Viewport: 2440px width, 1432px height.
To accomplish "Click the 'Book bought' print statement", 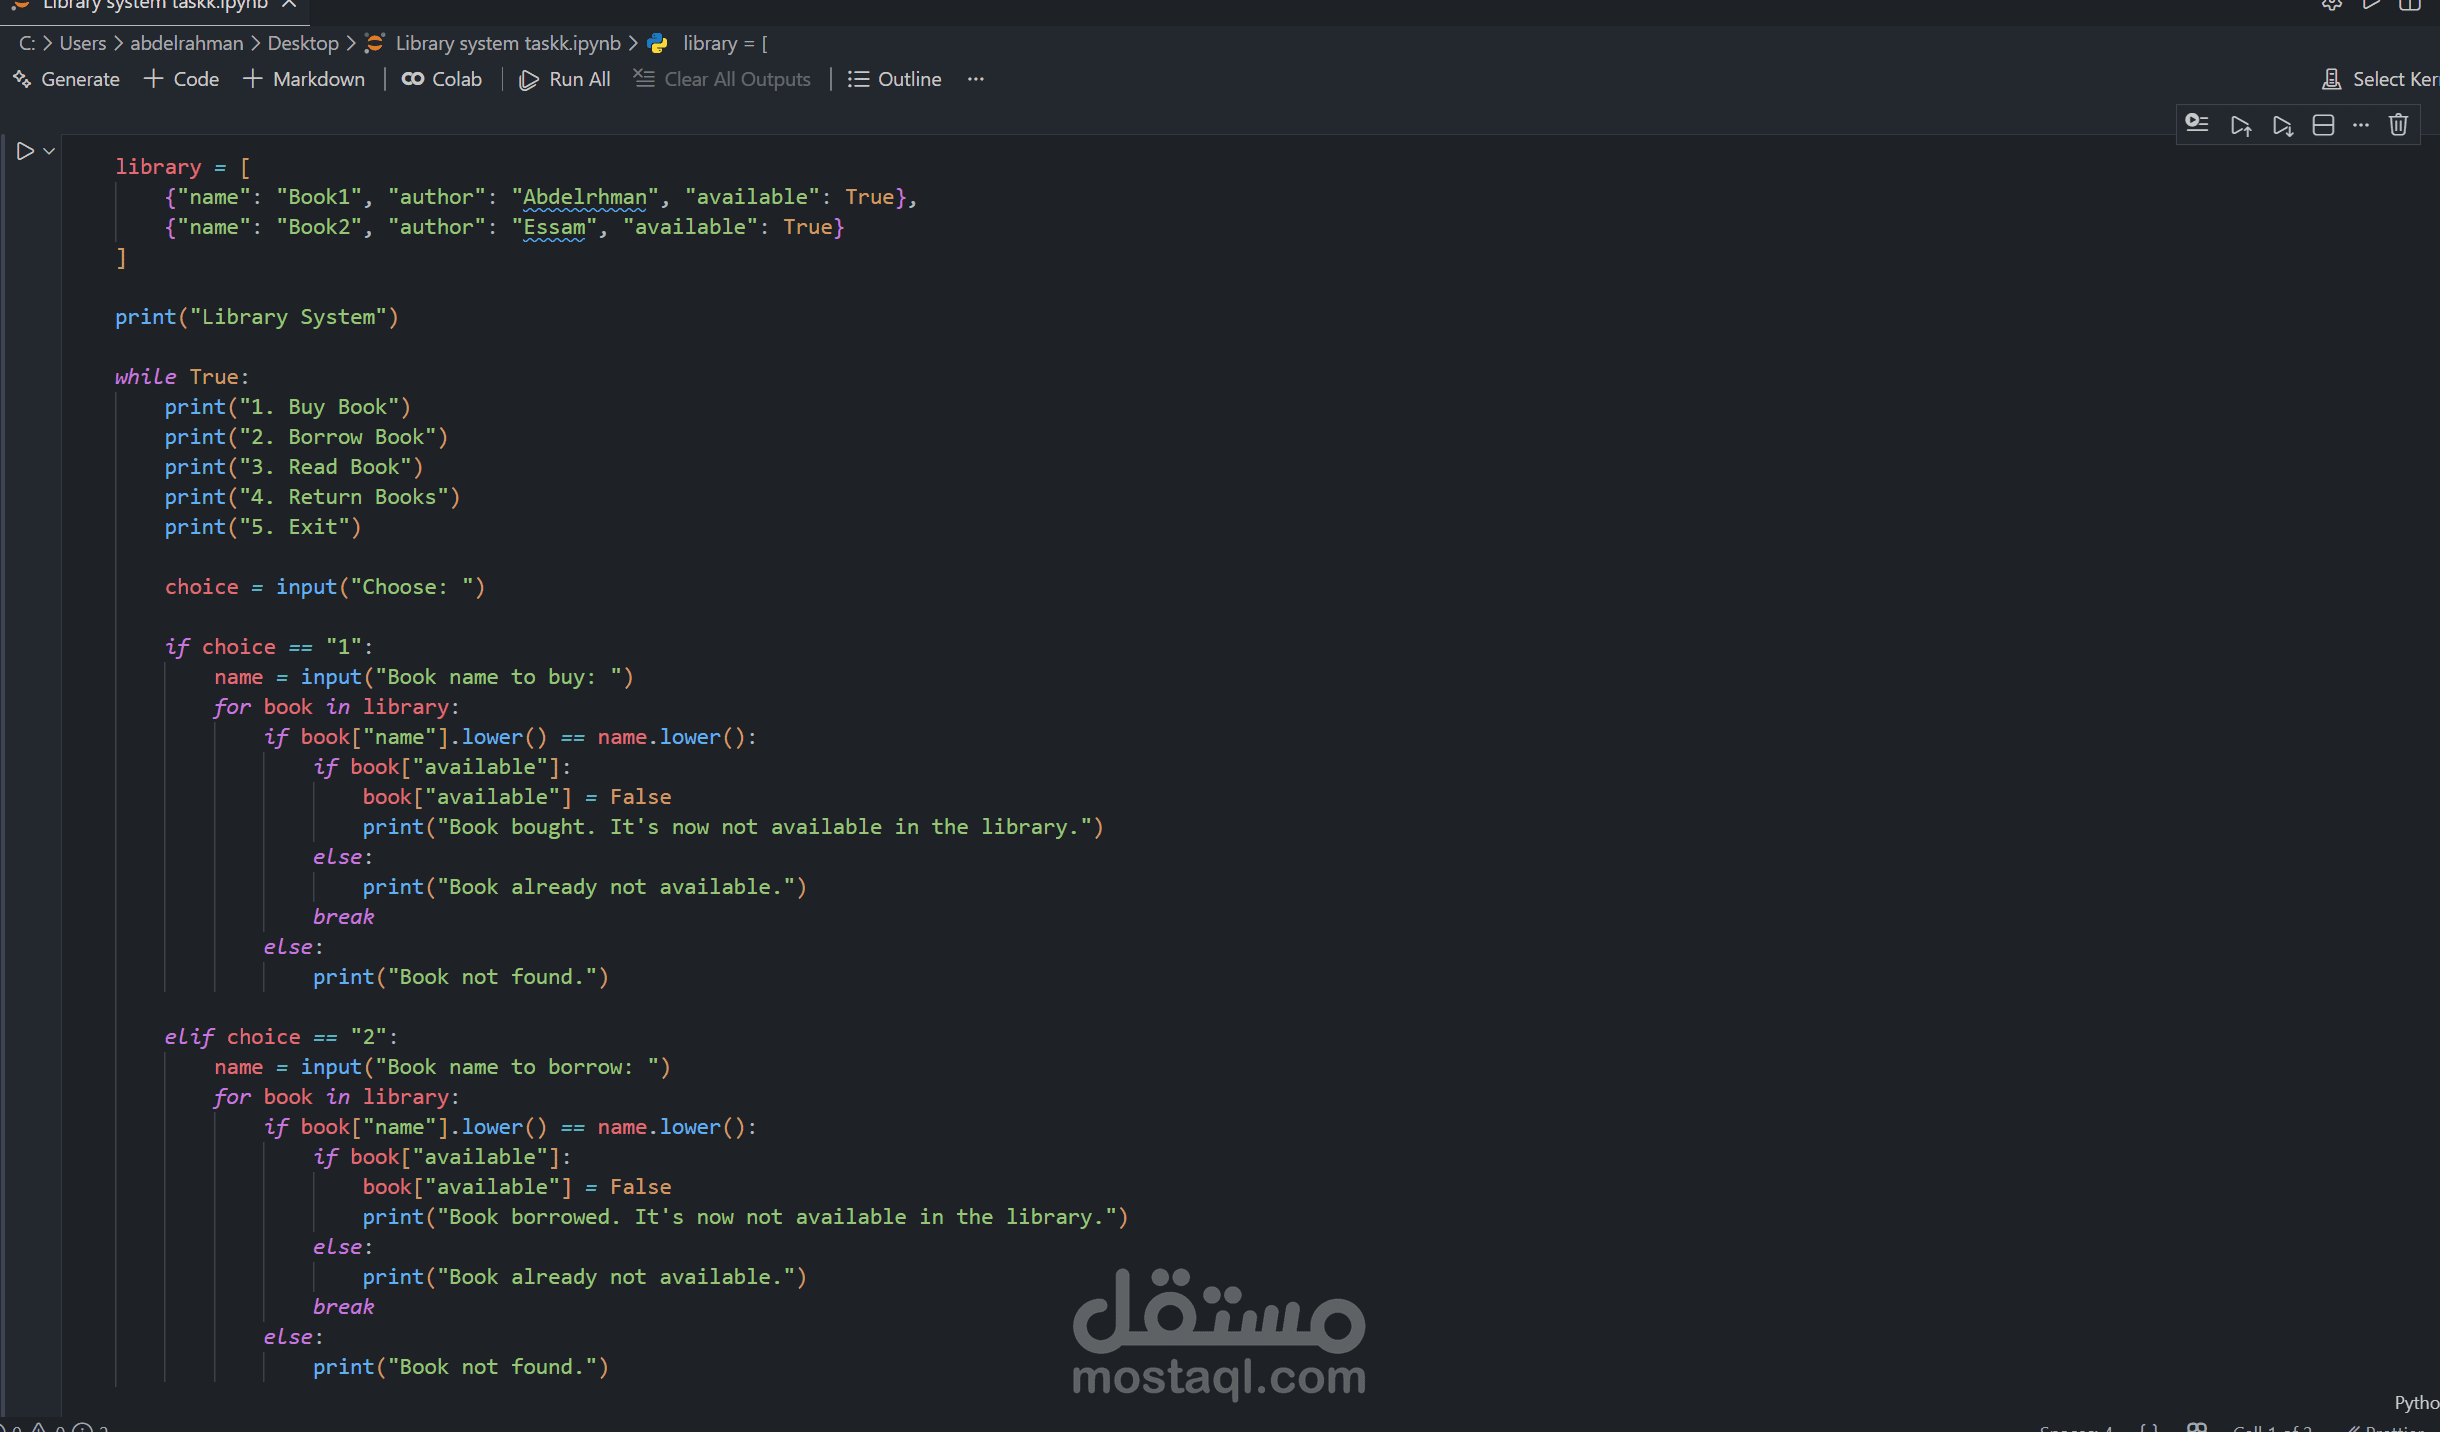I will (x=733, y=827).
